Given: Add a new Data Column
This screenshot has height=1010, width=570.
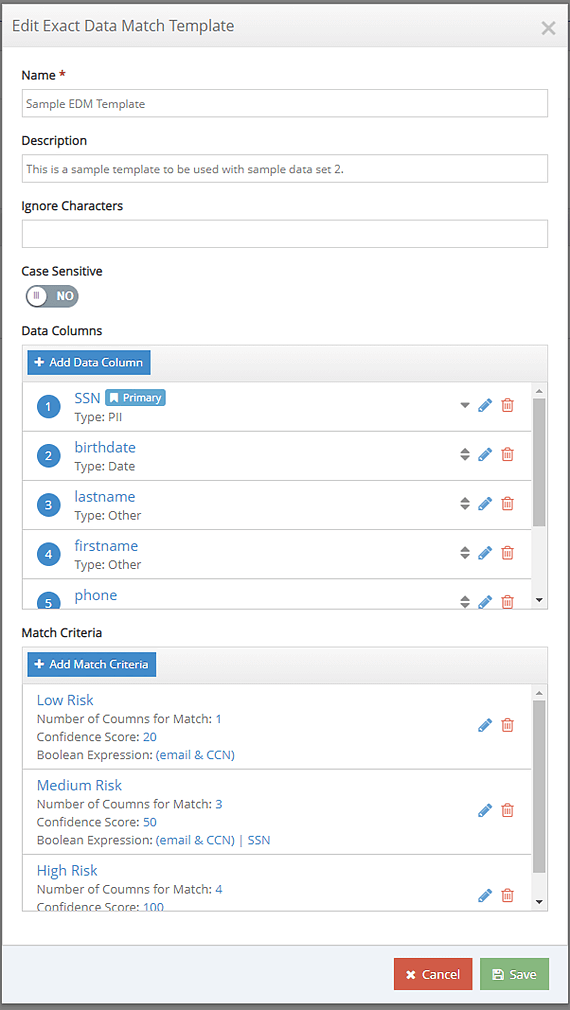Looking at the screenshot, I should tap(89, 362).
